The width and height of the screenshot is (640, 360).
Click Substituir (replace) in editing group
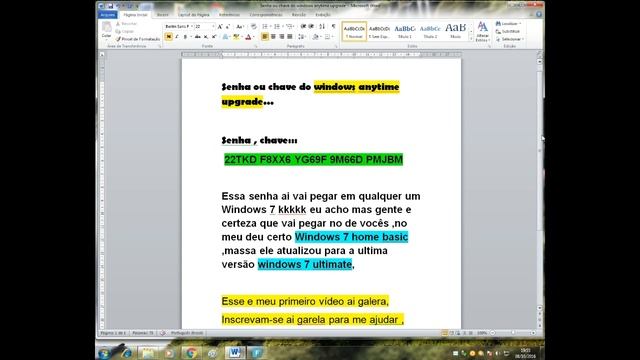508,31
